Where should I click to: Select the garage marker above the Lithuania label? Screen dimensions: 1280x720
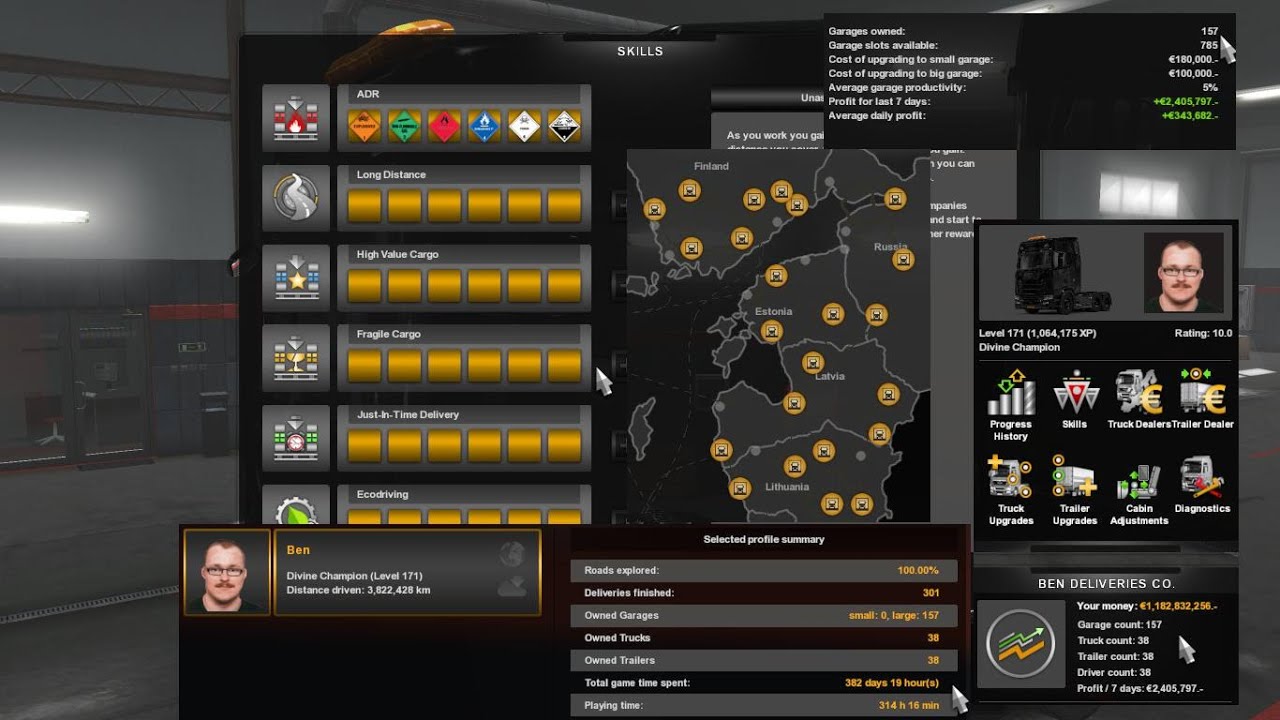coord(794,466)
